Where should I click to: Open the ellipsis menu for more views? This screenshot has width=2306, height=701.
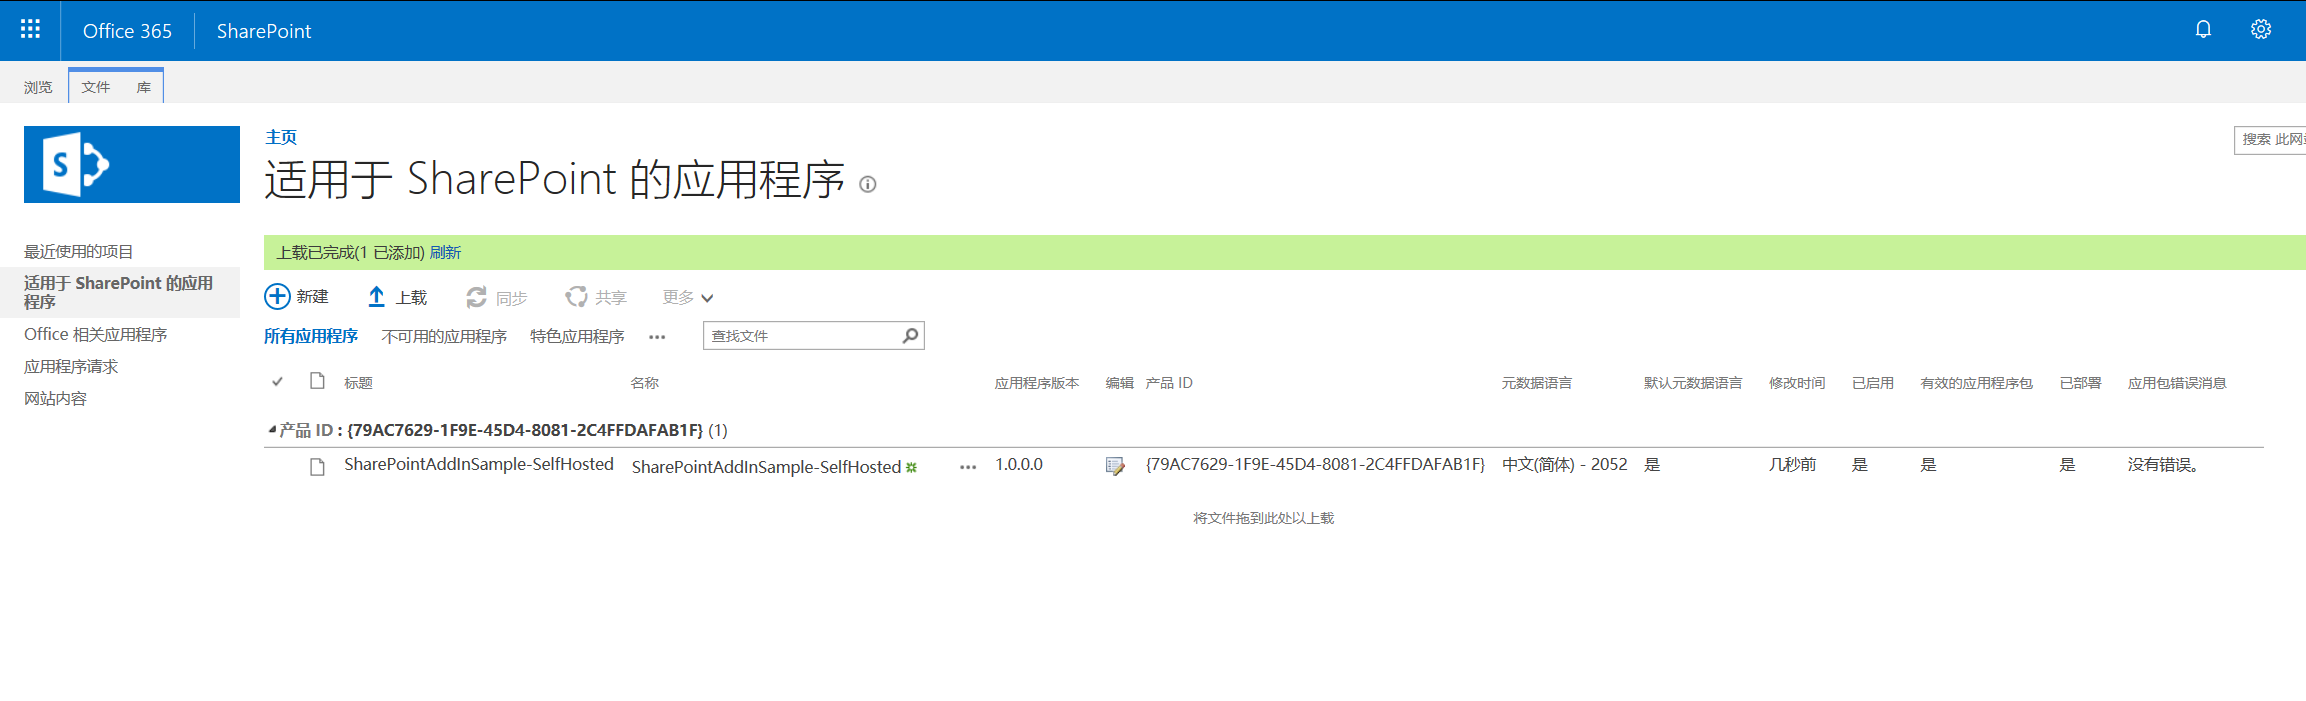click(x=657, y=337)
